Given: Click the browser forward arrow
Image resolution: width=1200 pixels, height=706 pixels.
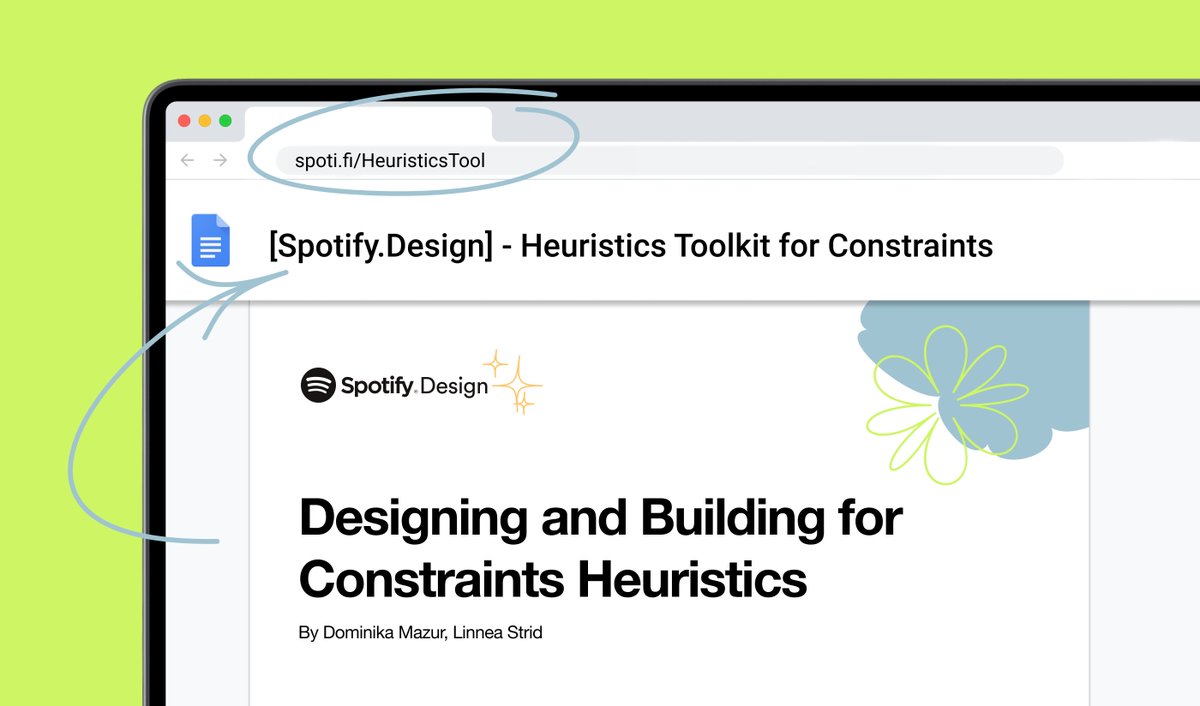Looking at the screenshot, I should pos(220,160).
